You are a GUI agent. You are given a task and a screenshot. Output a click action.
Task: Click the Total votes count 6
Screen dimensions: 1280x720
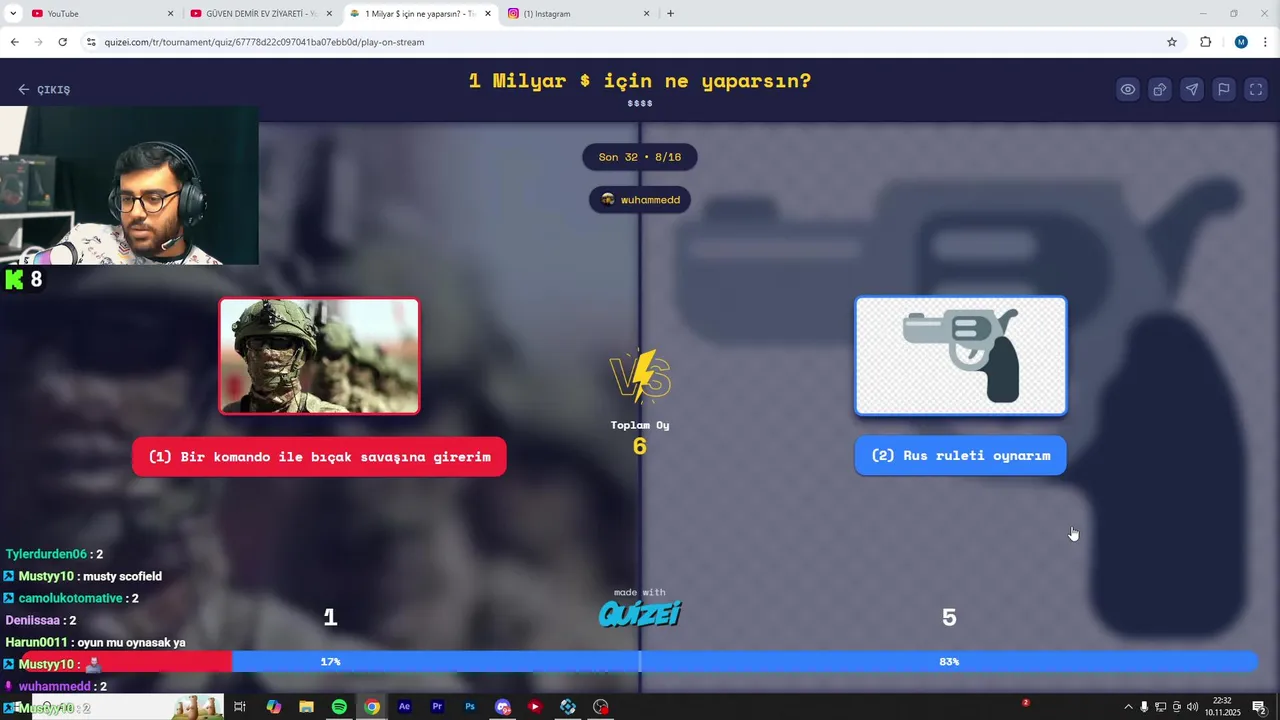coord(640,446)
